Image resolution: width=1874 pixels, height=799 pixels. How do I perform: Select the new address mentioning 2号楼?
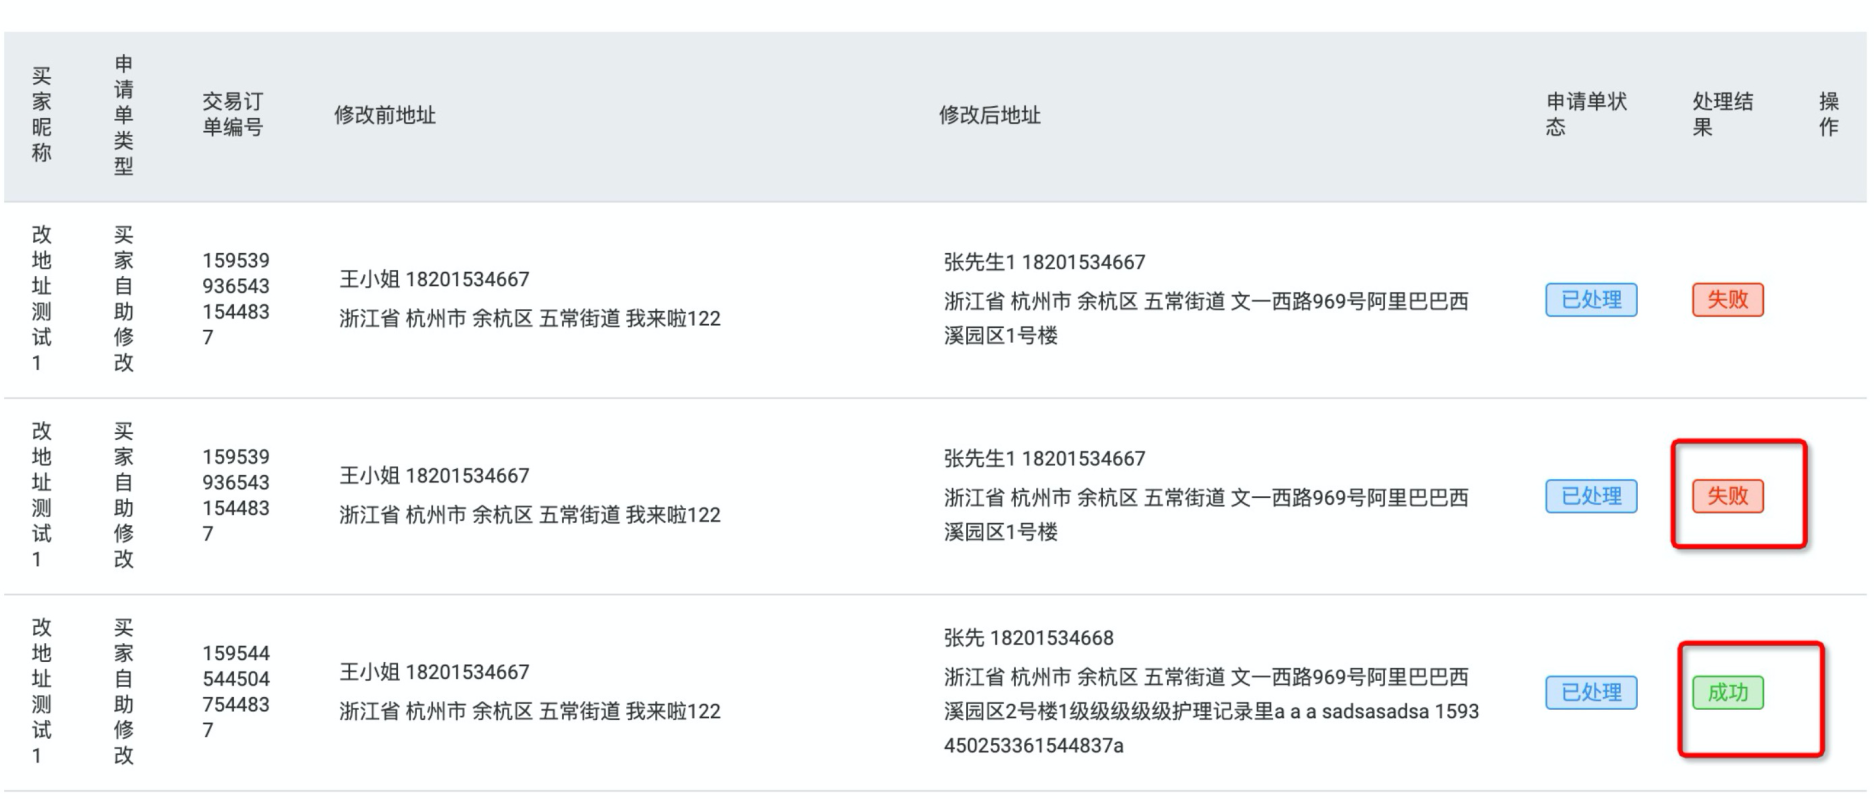click(x=1210, y=711)
